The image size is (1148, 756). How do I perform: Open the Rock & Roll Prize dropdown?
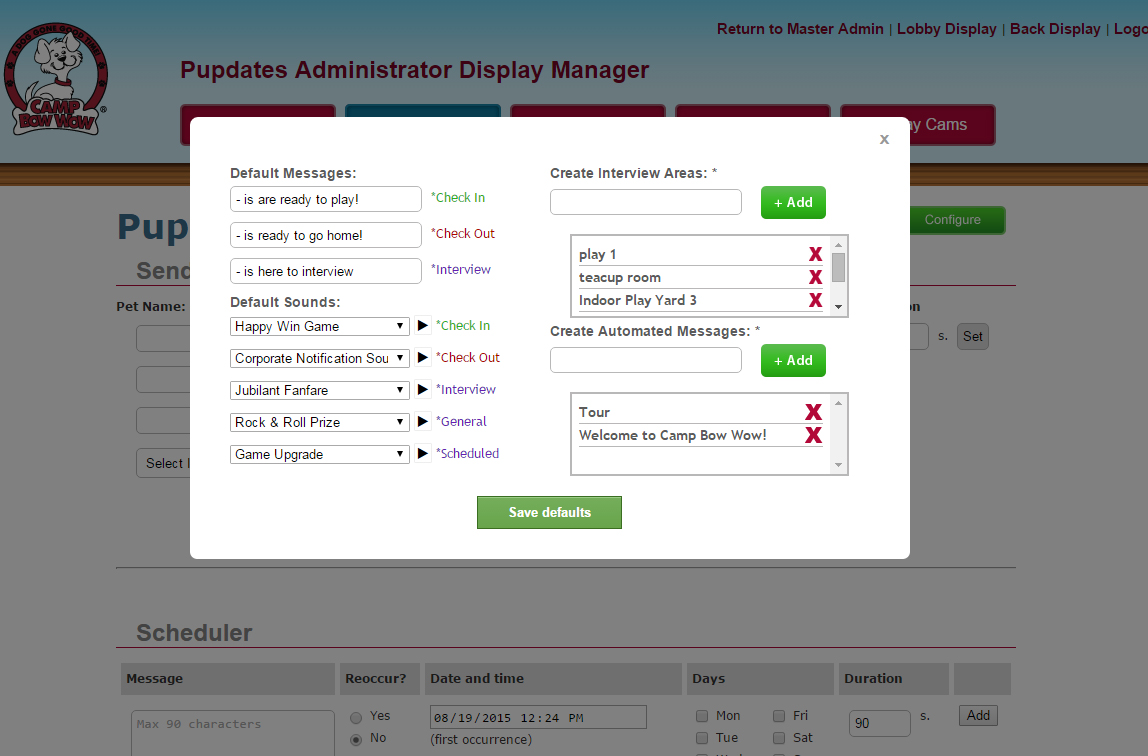tap(319, 422)
